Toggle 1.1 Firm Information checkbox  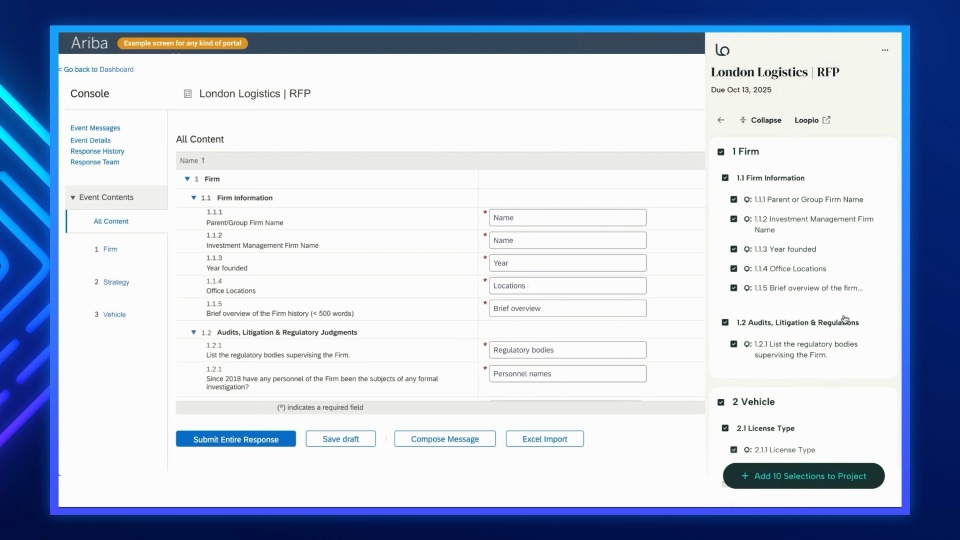coord(725,178)
